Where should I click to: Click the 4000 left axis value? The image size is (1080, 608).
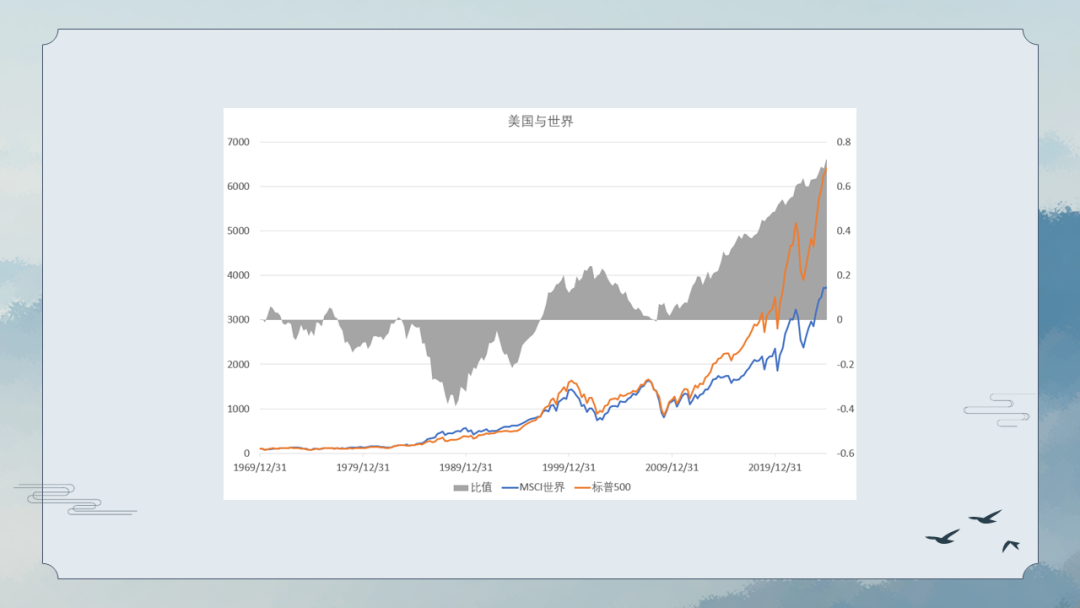pos(238,275)
